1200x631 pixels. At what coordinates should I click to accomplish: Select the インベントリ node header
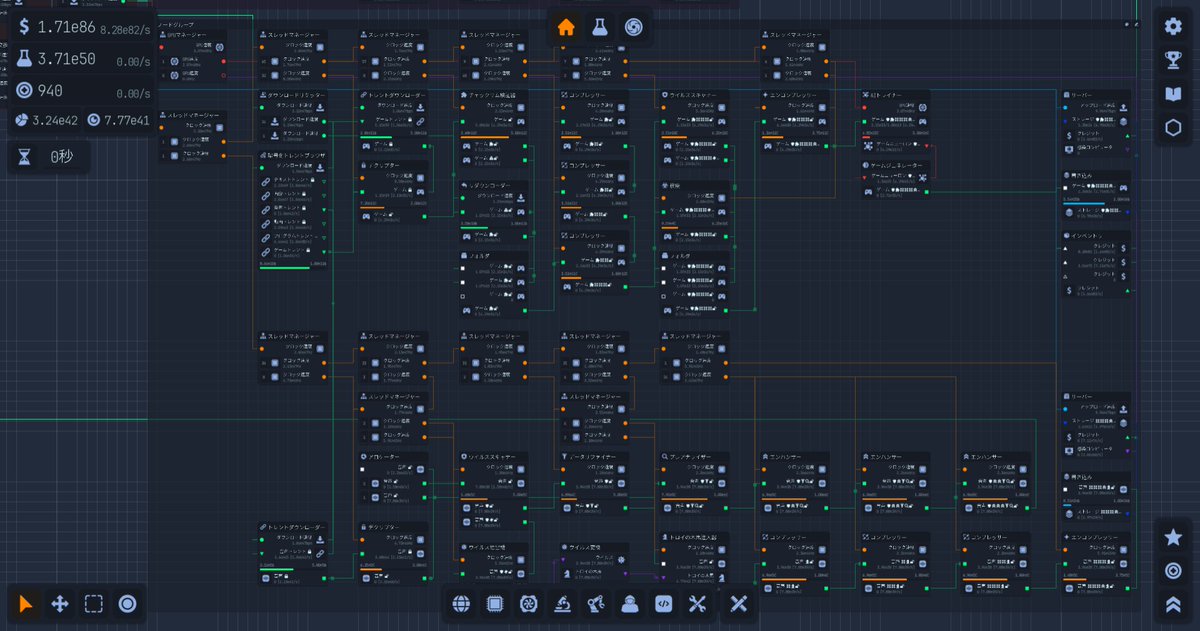[1097, 236]
